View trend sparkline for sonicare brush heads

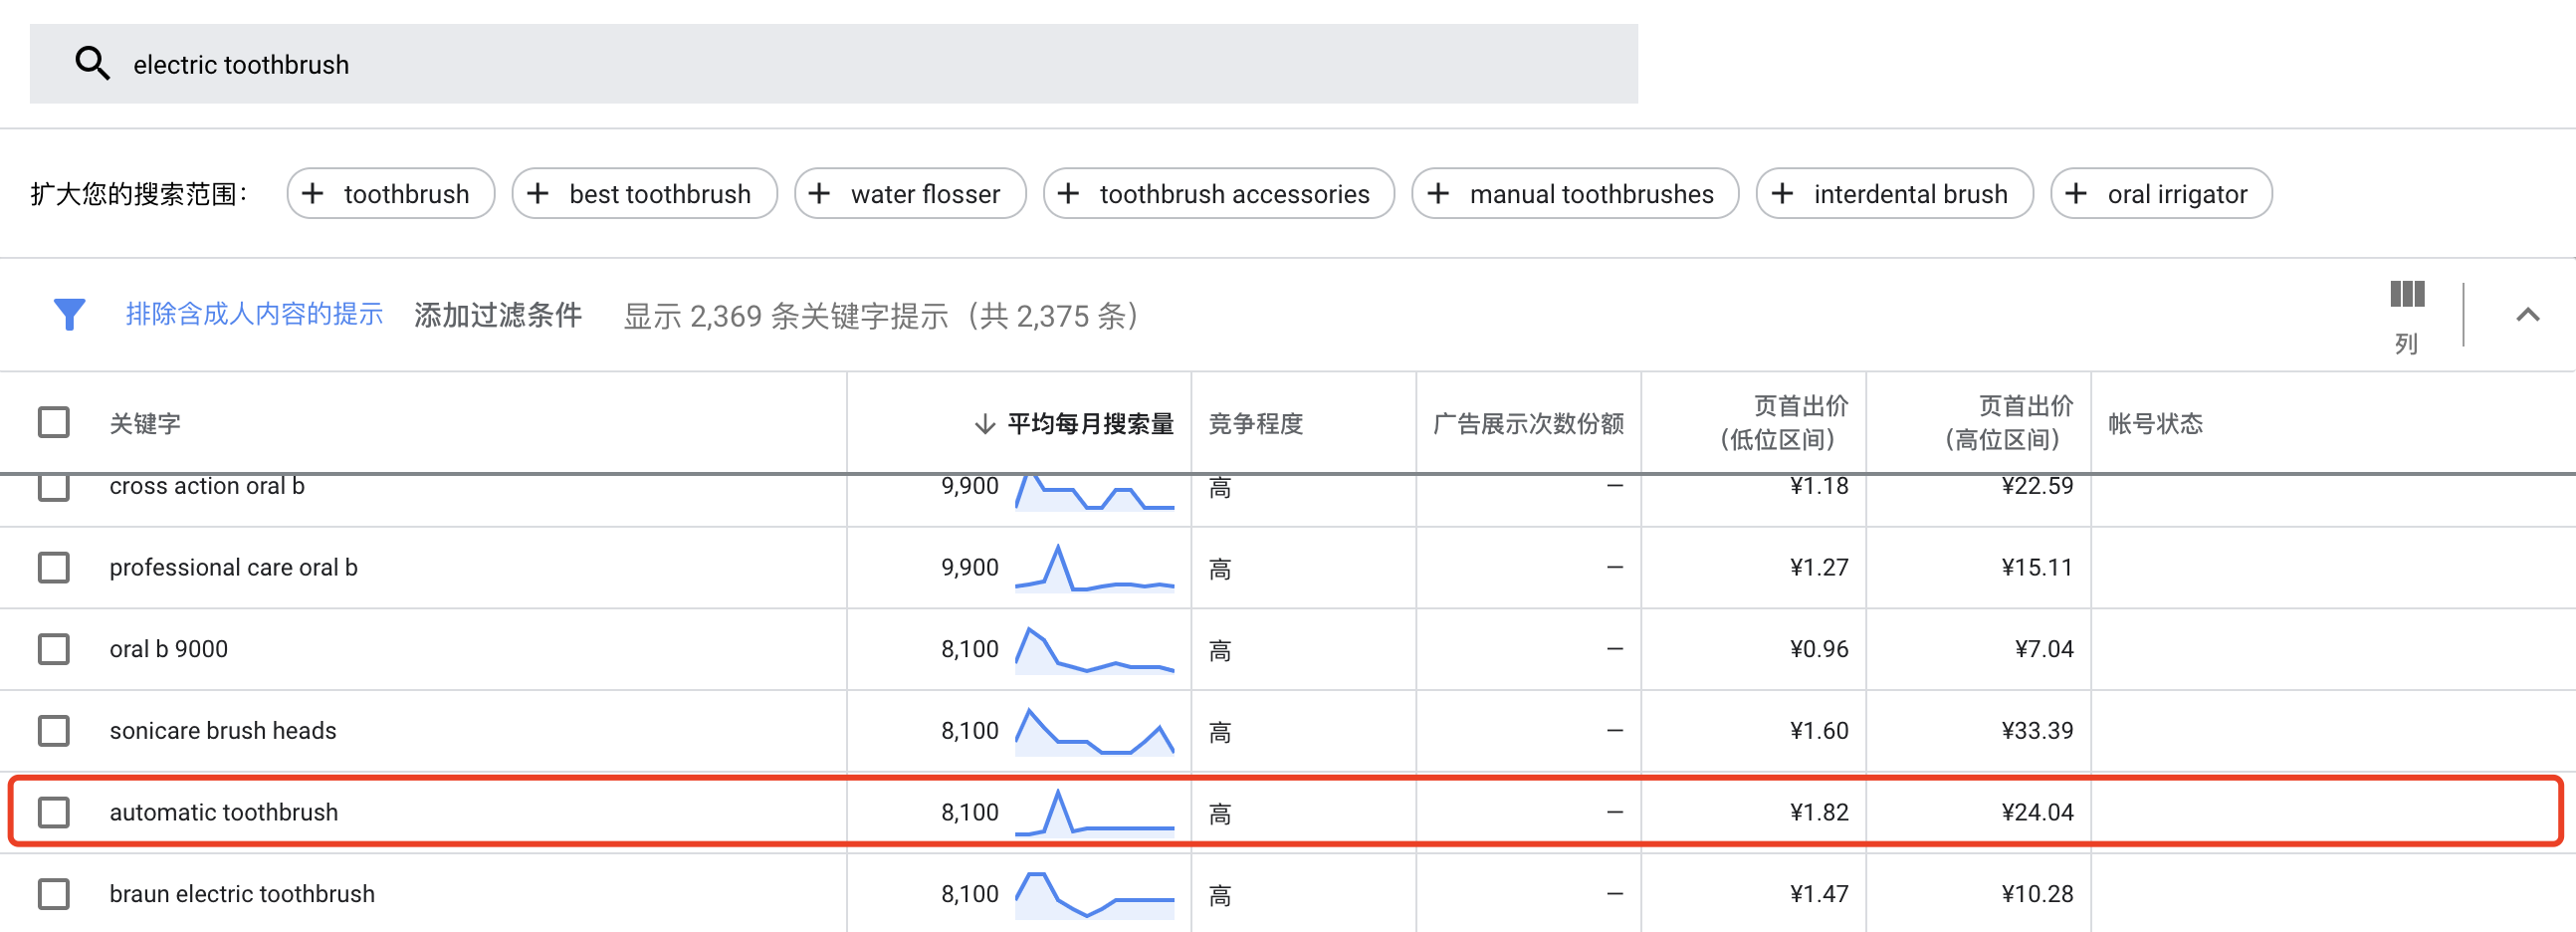1094,731
